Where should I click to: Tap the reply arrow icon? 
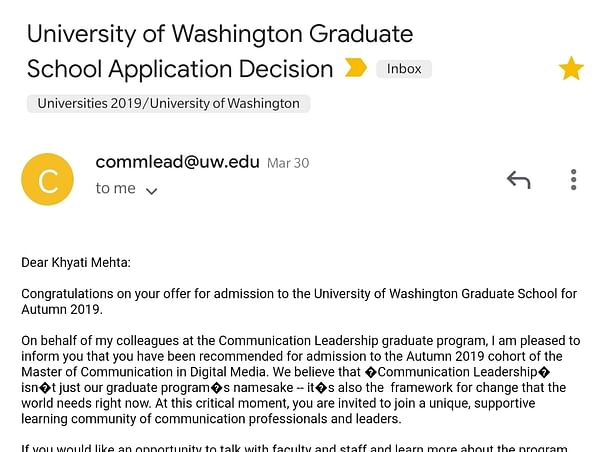[519, 180]
